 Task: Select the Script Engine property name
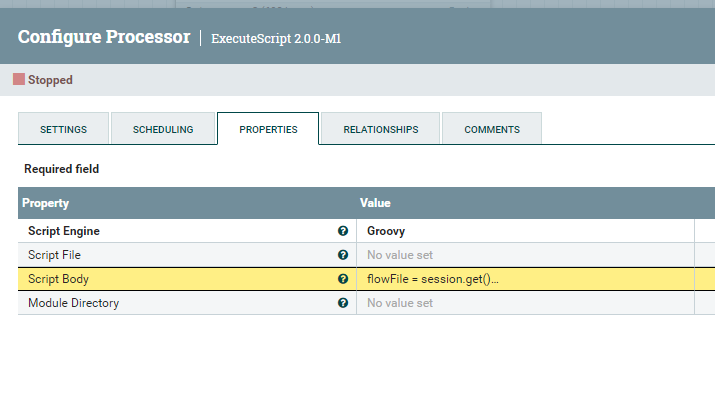pos(64,231)
